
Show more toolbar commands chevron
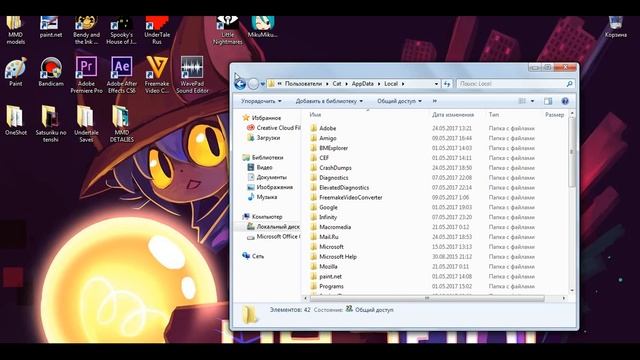tap(435, 101)
